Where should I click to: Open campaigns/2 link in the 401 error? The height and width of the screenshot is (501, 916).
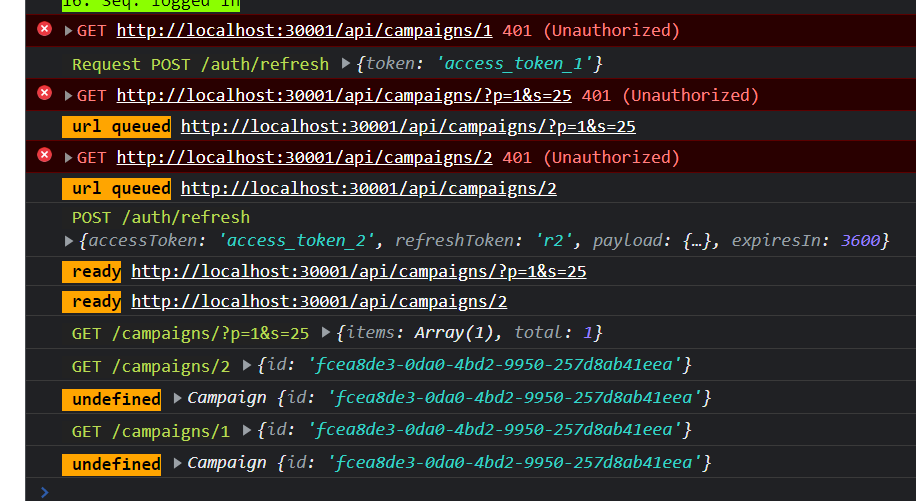[304, 158]
